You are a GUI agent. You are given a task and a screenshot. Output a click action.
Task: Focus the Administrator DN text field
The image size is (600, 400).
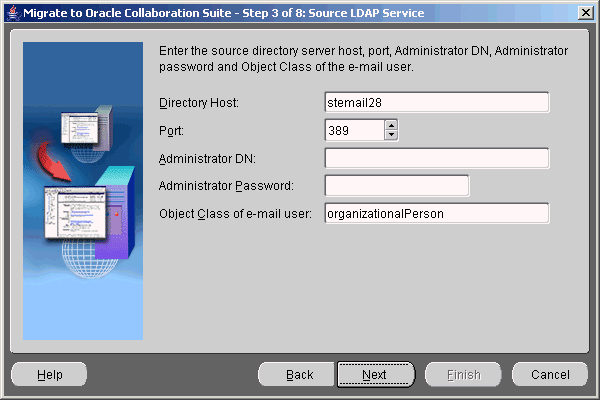pos(437,158)
